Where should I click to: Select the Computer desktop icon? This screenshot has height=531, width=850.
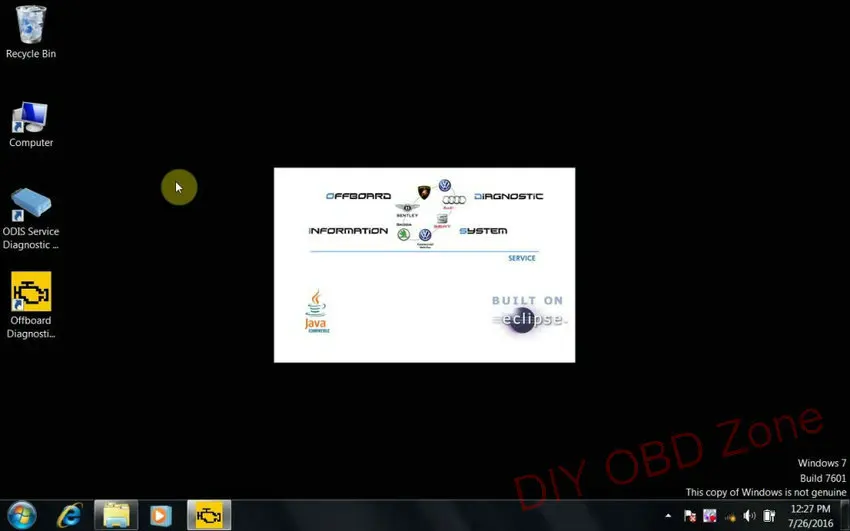click(31, 124)
